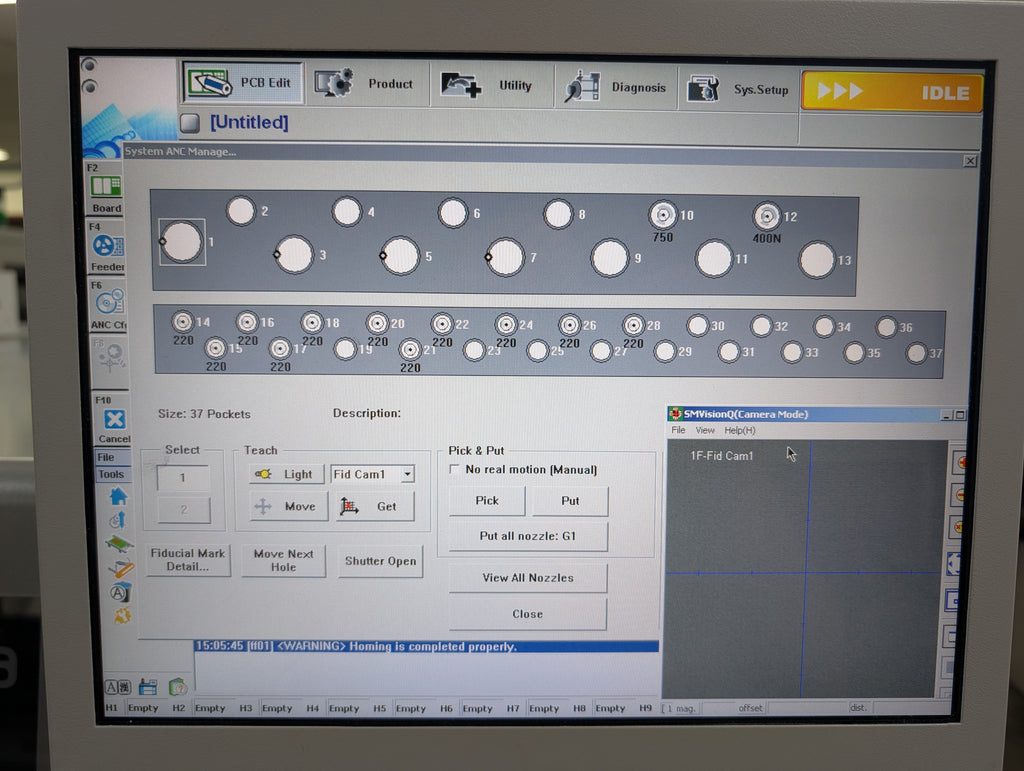Toggle the checkbox beside the Untitled file name

pyautogui.click(x=190, y=123)
